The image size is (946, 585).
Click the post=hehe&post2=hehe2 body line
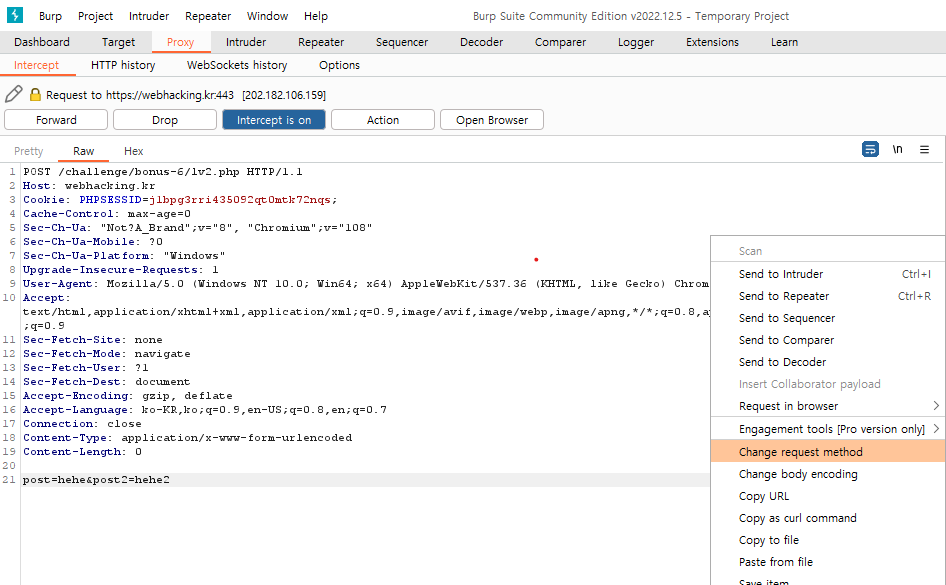pyautogui.click(x=97, y=480)
